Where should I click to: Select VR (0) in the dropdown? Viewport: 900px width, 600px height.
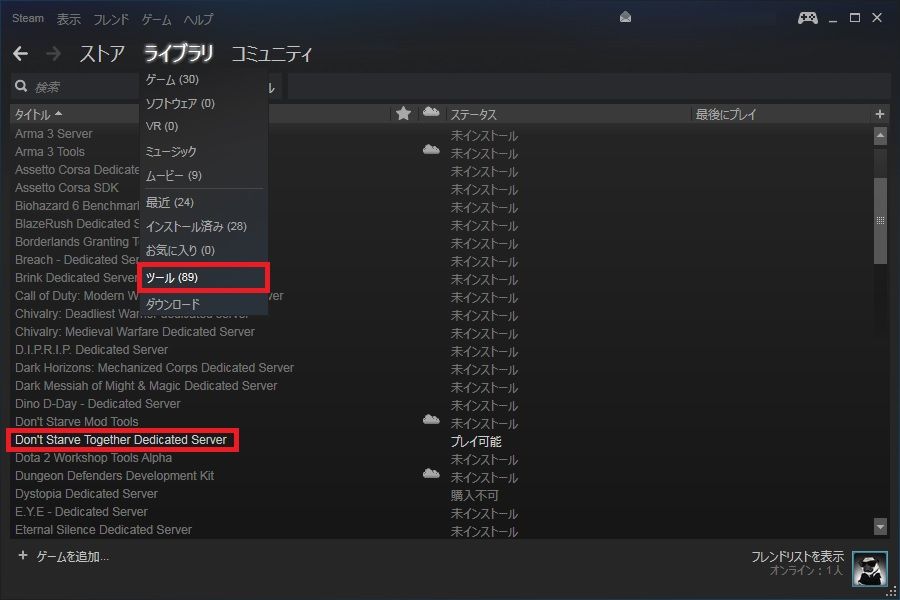204,126
